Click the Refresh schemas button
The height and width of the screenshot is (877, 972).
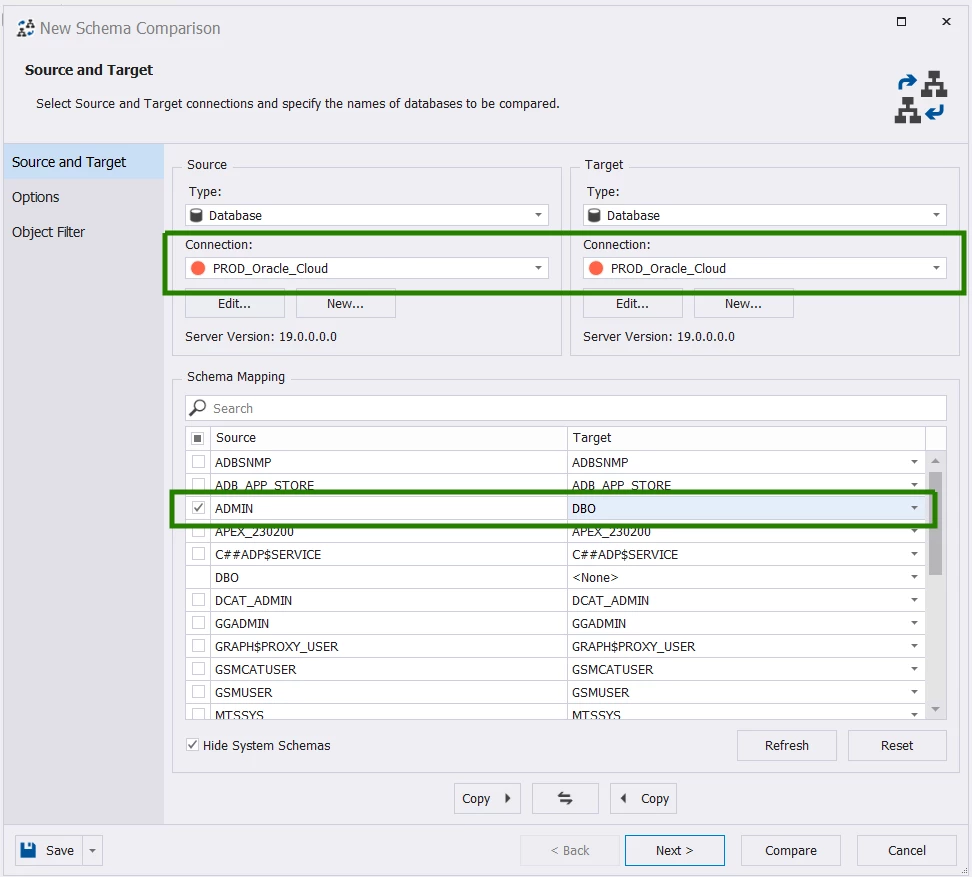(787, 745)
